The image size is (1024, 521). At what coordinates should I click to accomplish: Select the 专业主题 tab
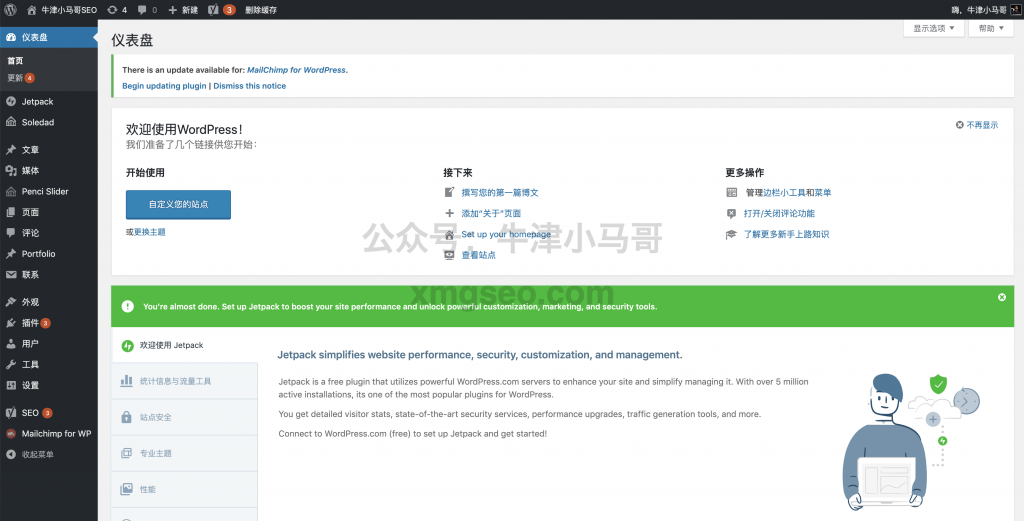click(185, 453)
